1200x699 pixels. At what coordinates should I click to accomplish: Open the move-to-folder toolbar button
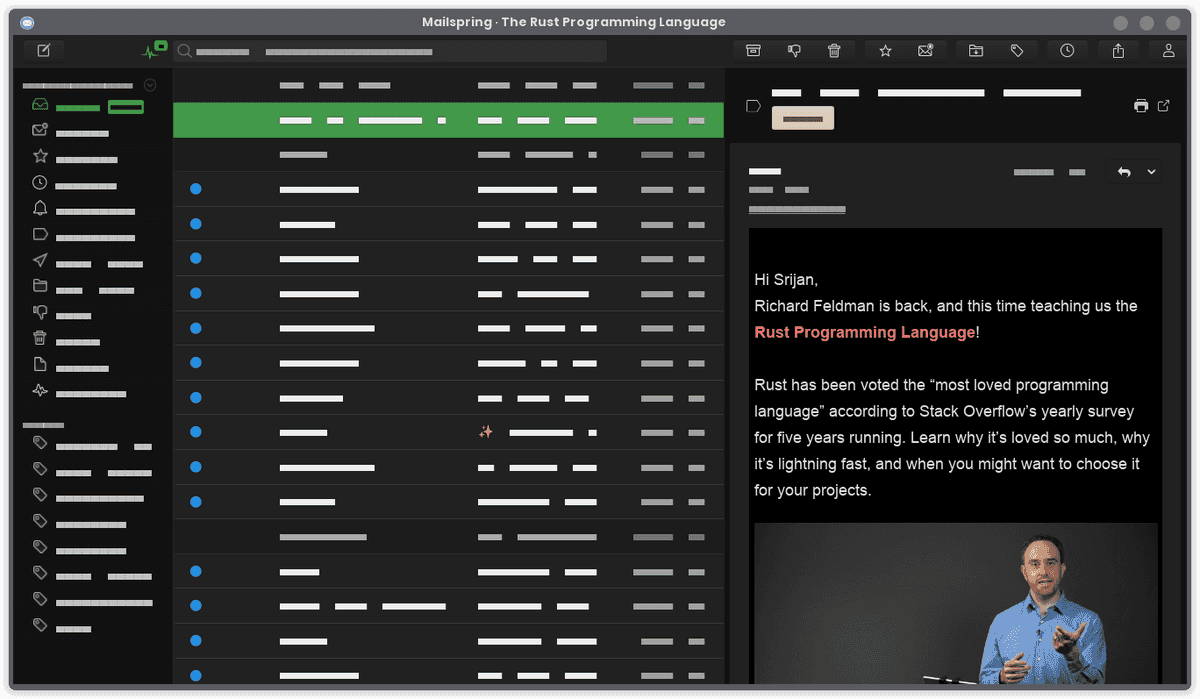click(976, 51)
